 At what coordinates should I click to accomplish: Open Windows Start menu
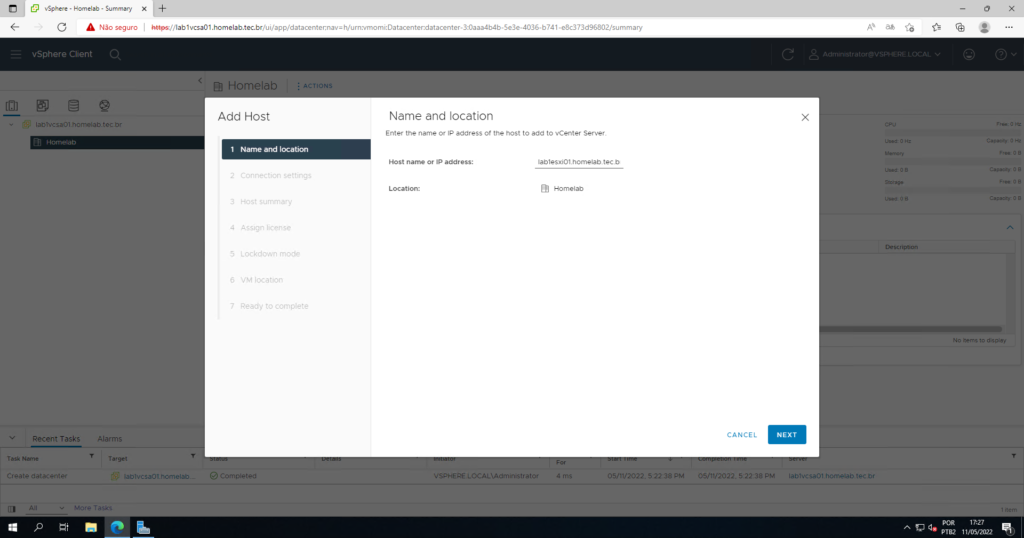point(12,528)
